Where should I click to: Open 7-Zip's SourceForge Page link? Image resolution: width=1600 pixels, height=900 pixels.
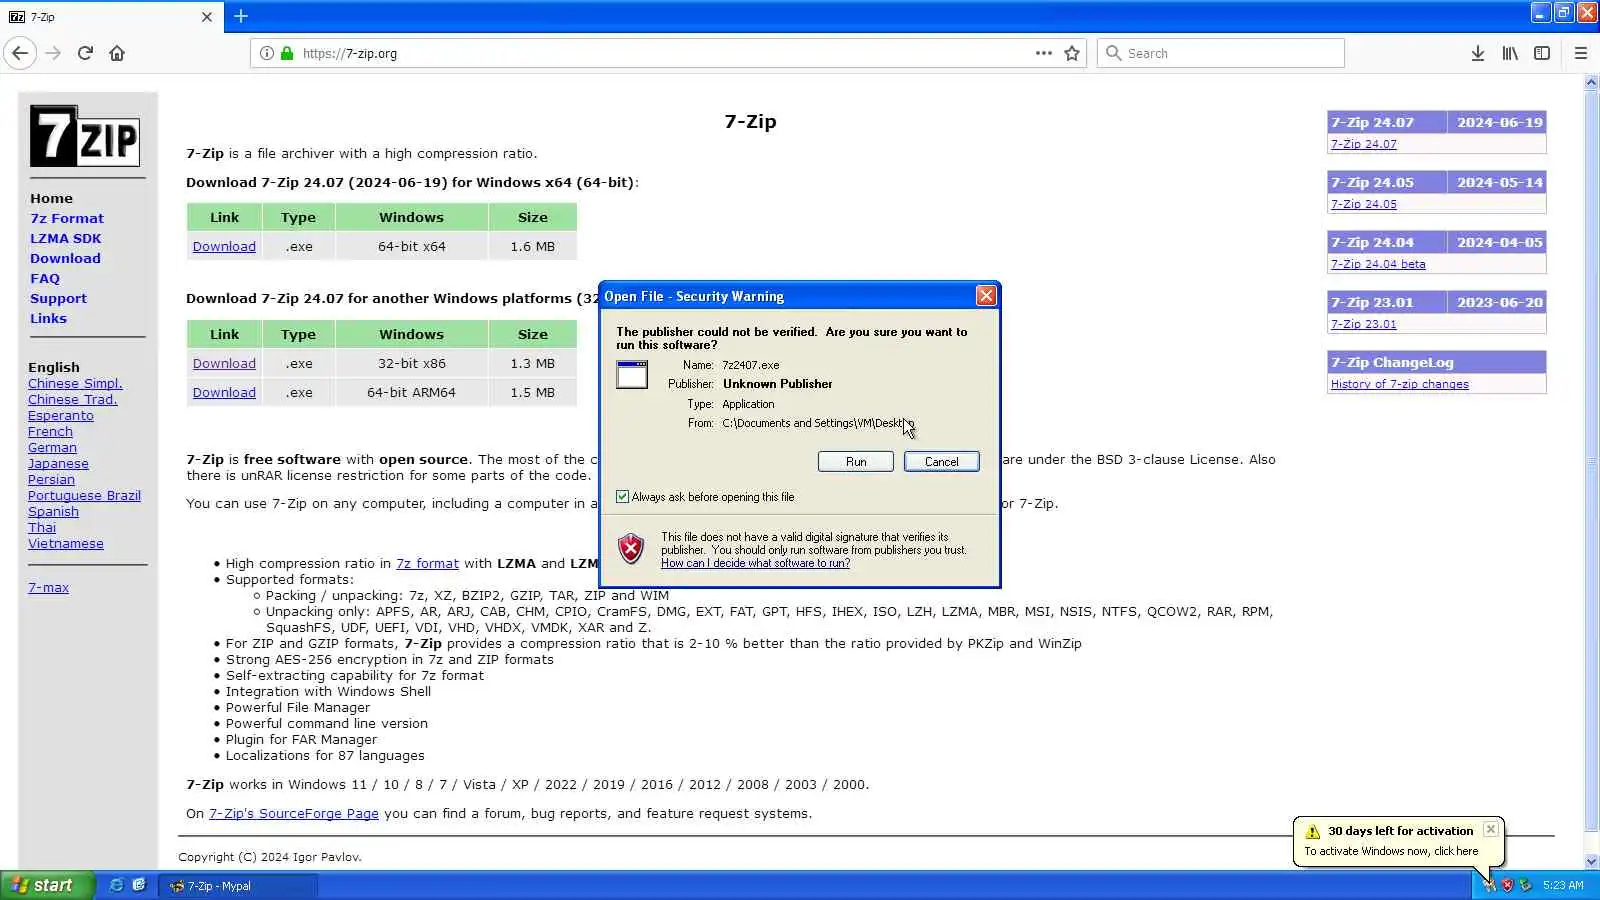point(294,813)
